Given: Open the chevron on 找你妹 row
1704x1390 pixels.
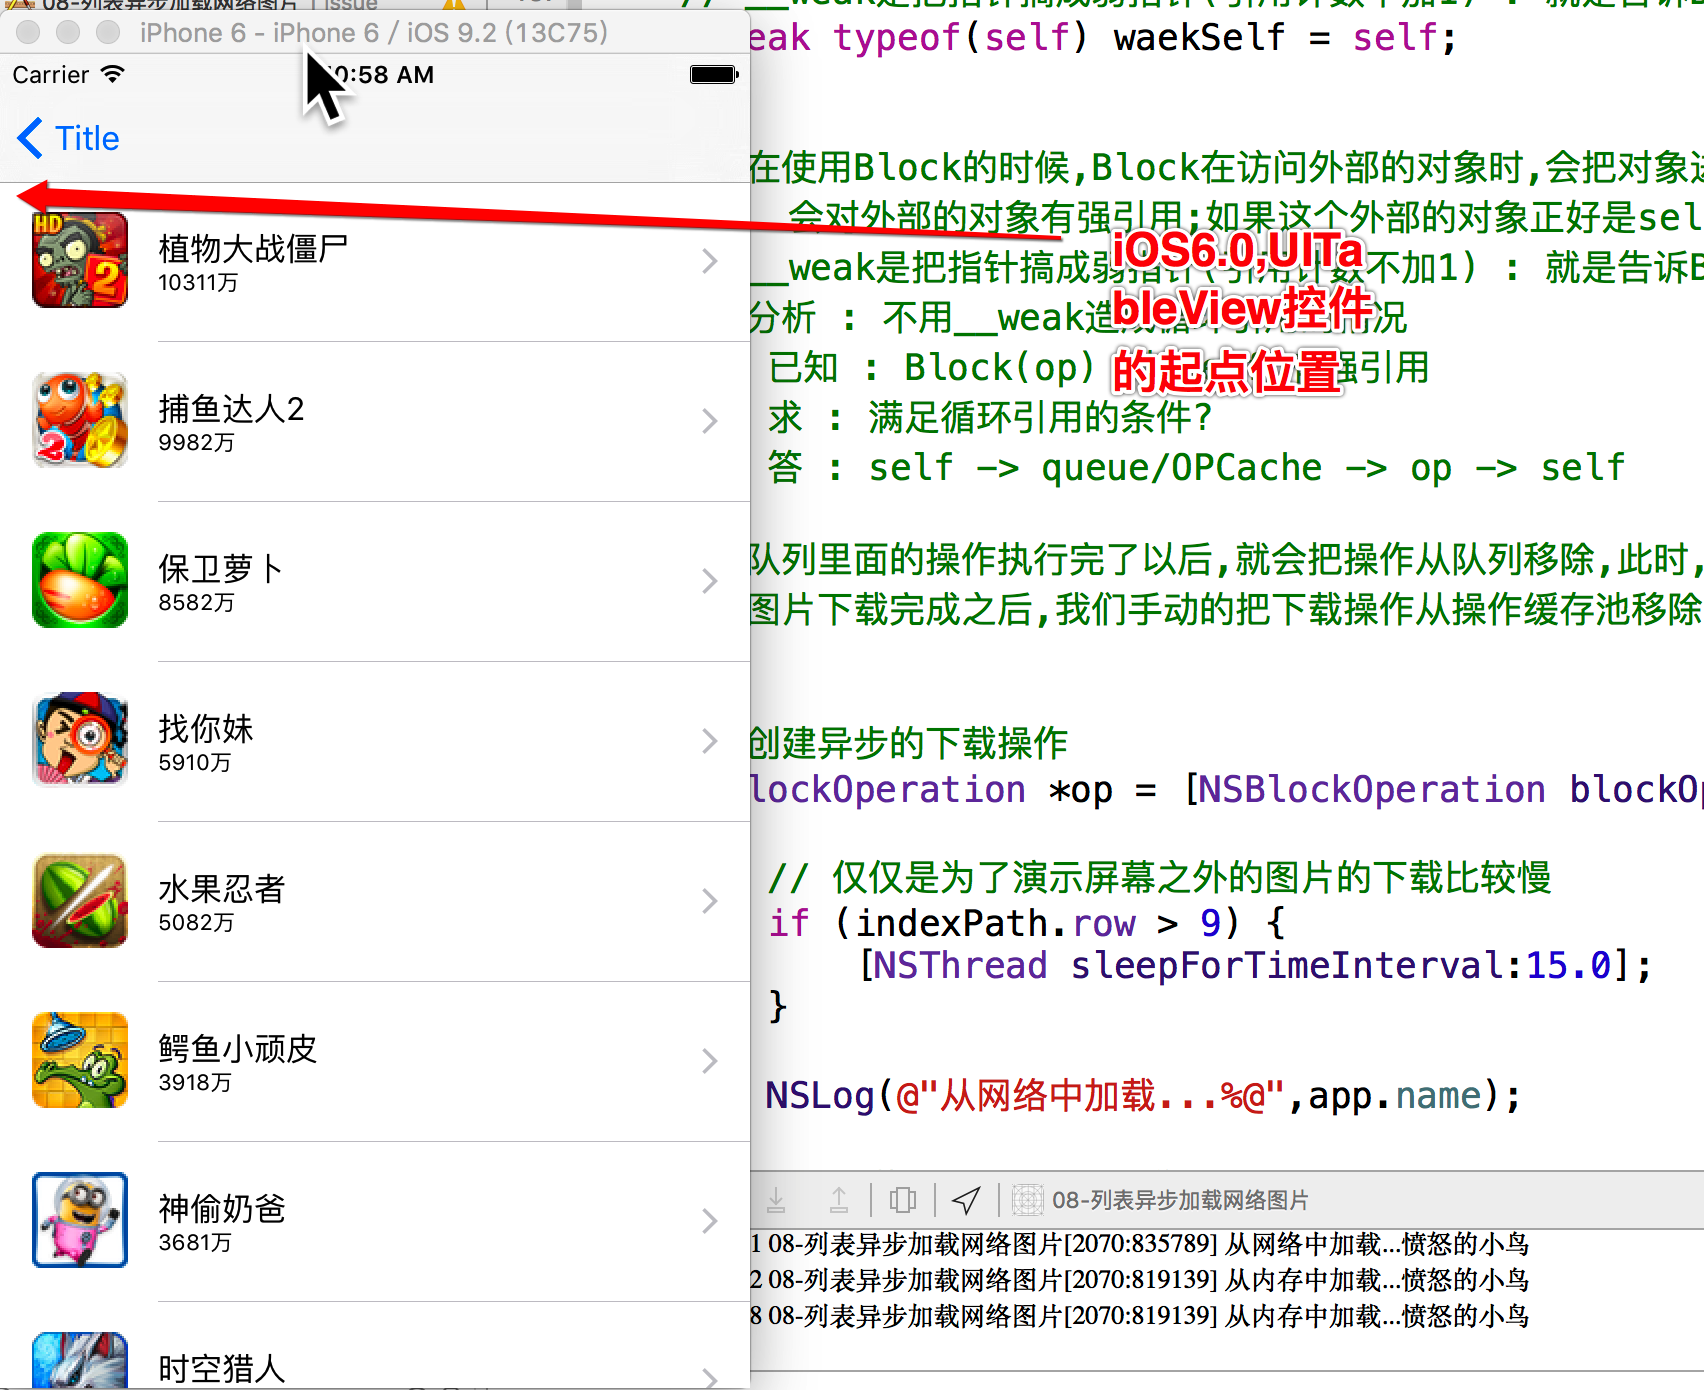Looking at the screenshot, I should click(x=710, y=741).
